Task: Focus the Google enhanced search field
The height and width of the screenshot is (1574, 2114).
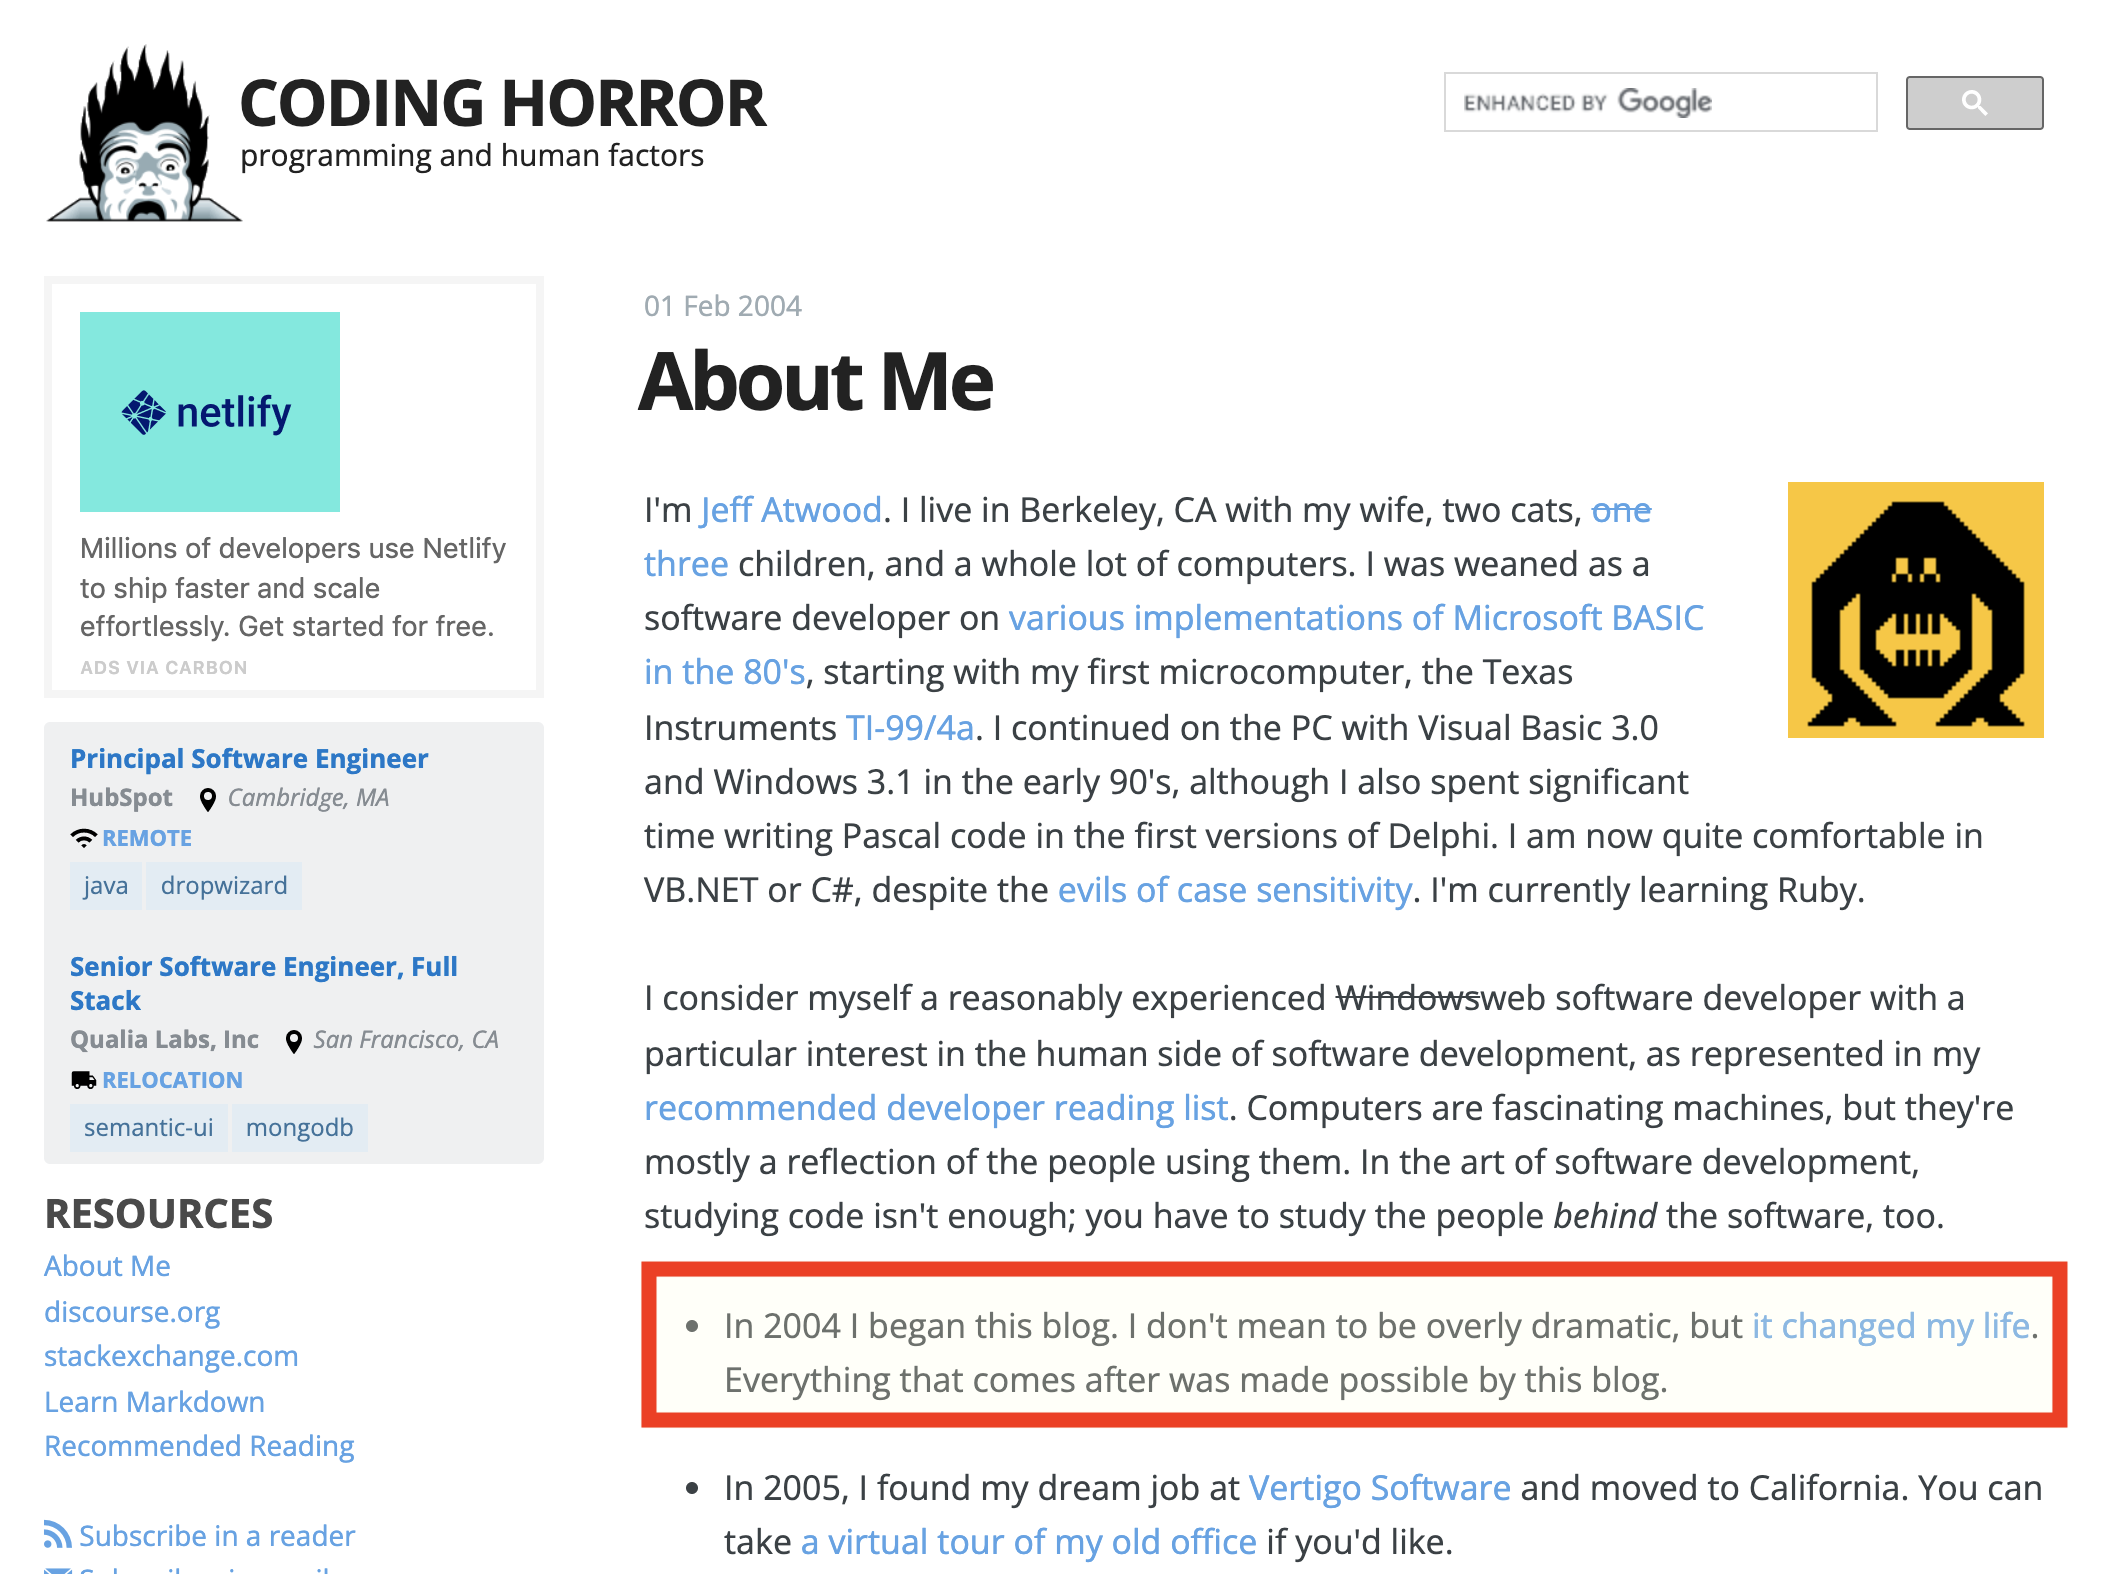Action: (x=1660, y=102)
